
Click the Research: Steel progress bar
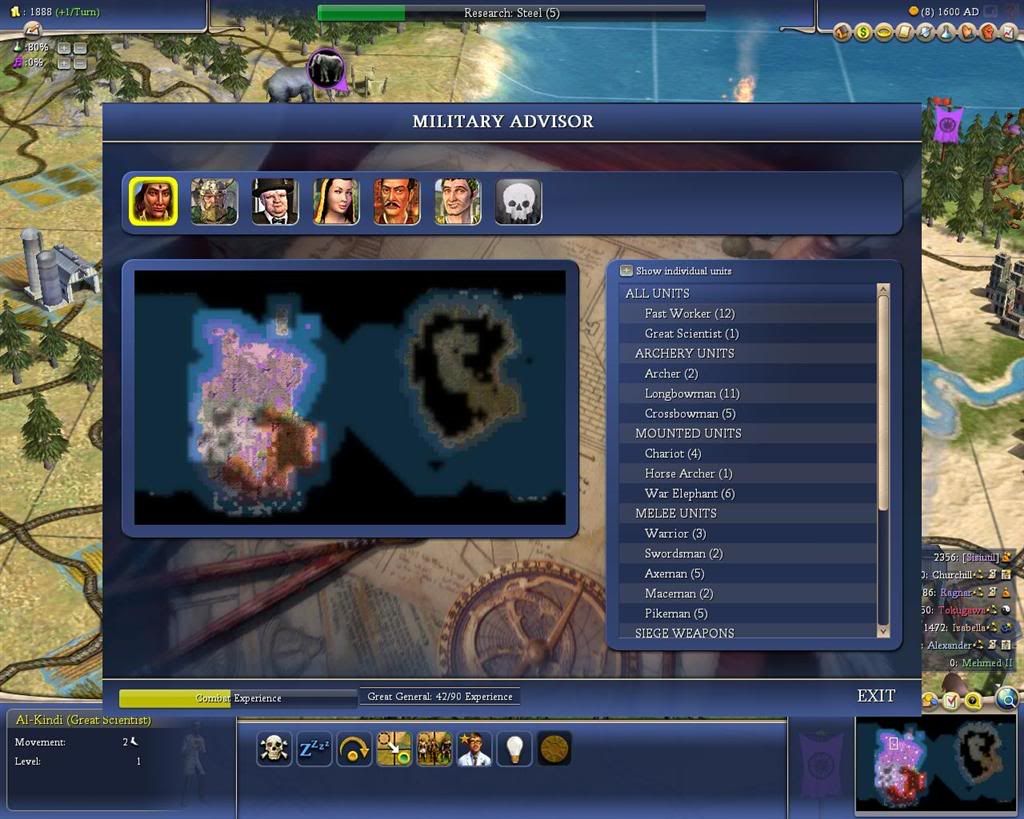(511, 13)
